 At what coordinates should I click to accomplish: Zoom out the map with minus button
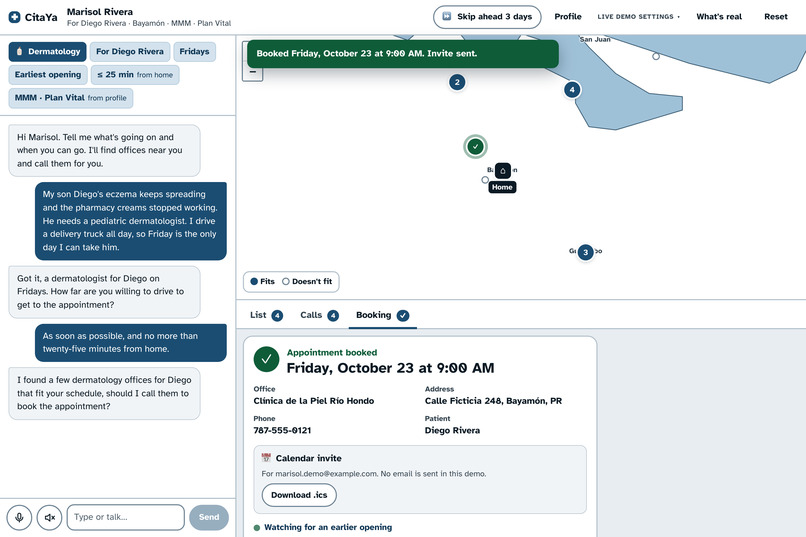point(252,72)
